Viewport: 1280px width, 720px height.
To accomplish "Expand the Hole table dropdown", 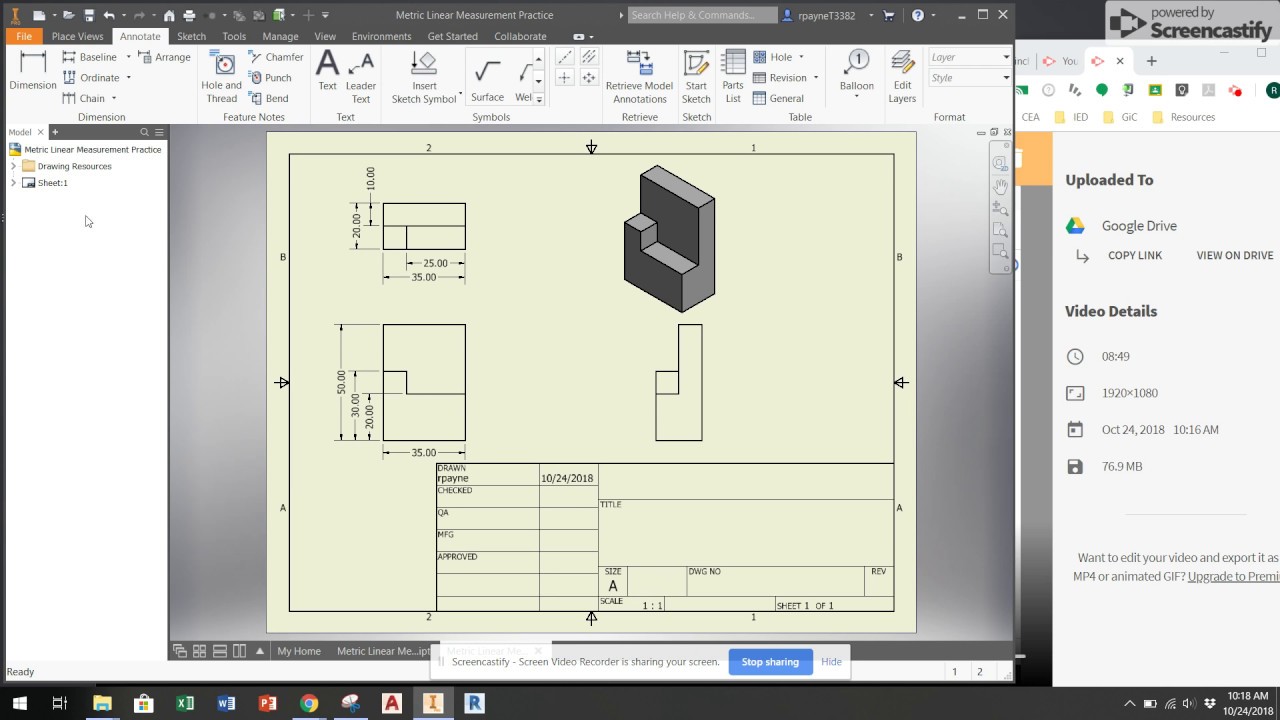I will click(x=801, y=57).
